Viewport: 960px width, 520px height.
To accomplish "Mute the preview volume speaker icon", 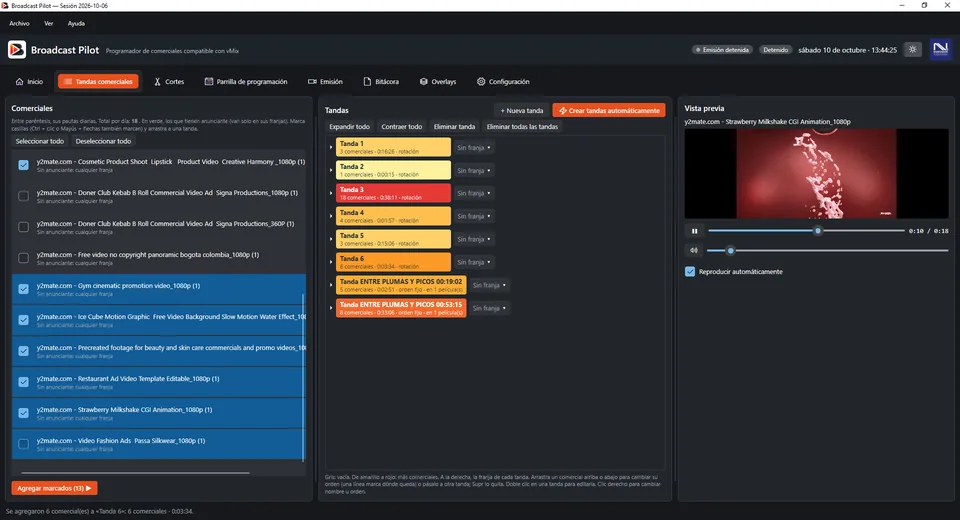I will [694, 250].
